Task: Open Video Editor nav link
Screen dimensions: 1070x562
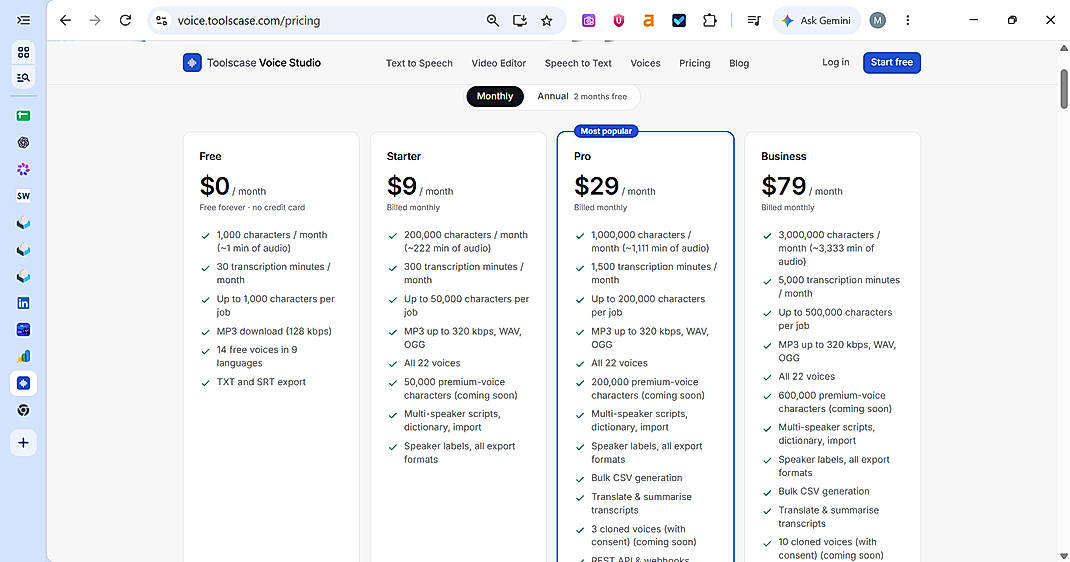Action: pyautogui.click(x=498, y=63)
